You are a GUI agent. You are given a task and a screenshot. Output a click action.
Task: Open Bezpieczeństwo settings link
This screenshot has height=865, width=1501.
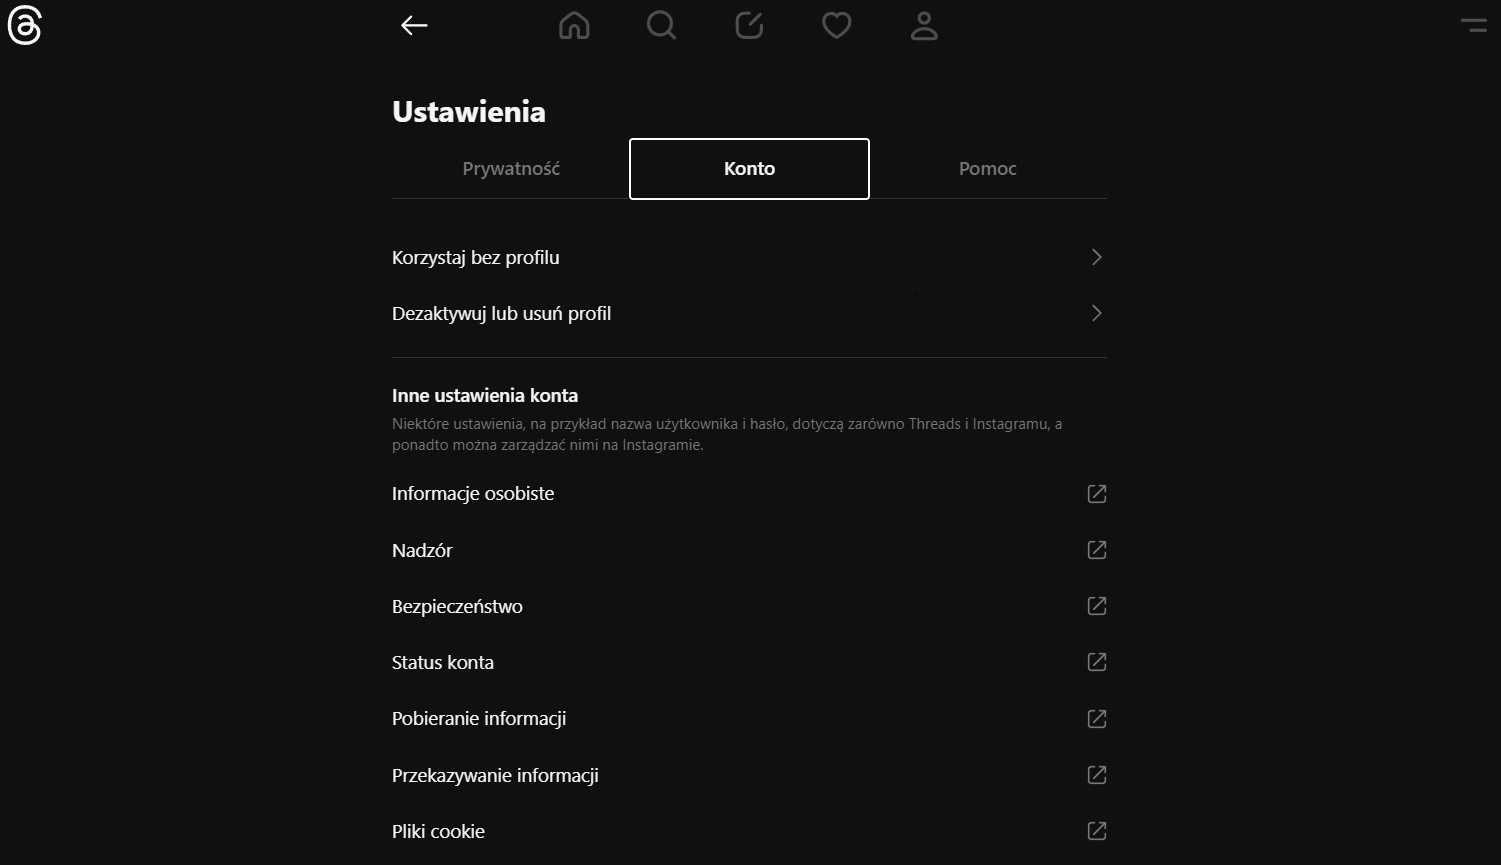(x=749, y=606)
